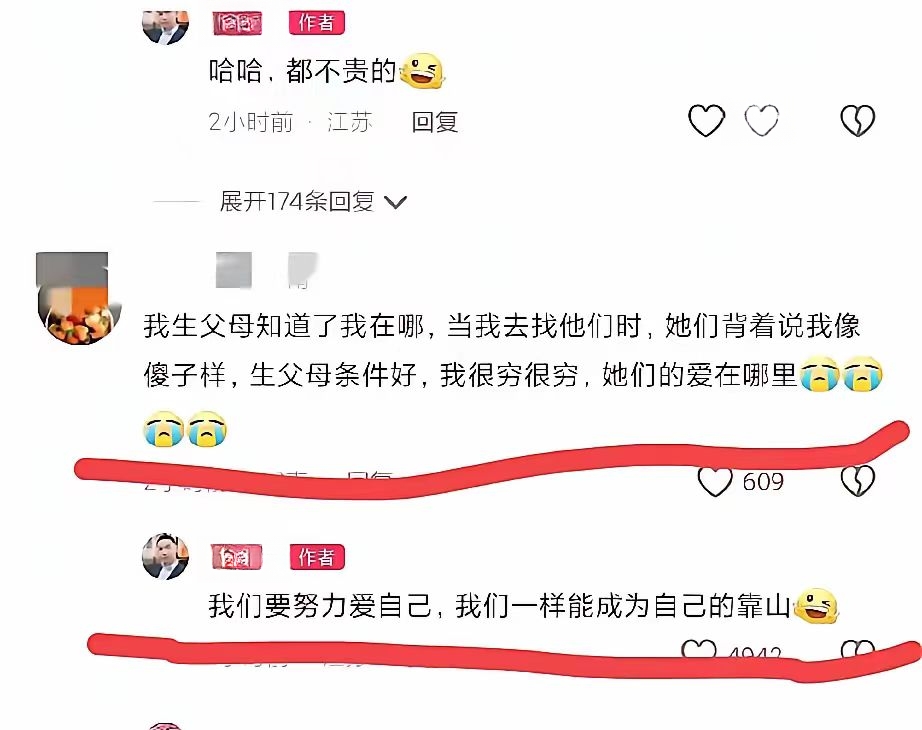This screenshot has height=730, width=922.
Task: Tap the faint second heart on top reply
Action: (x=761, y=121)
